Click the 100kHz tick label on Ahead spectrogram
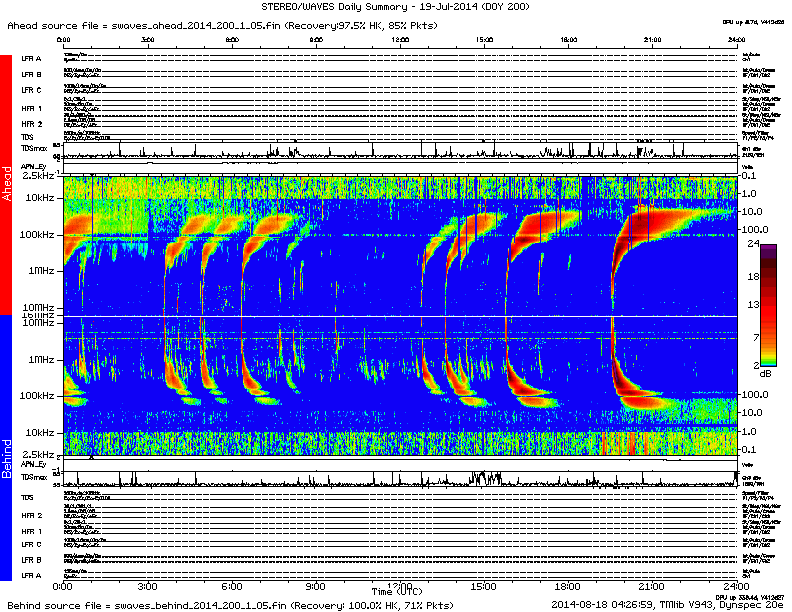792x612 pixels. tap(37, 235)
